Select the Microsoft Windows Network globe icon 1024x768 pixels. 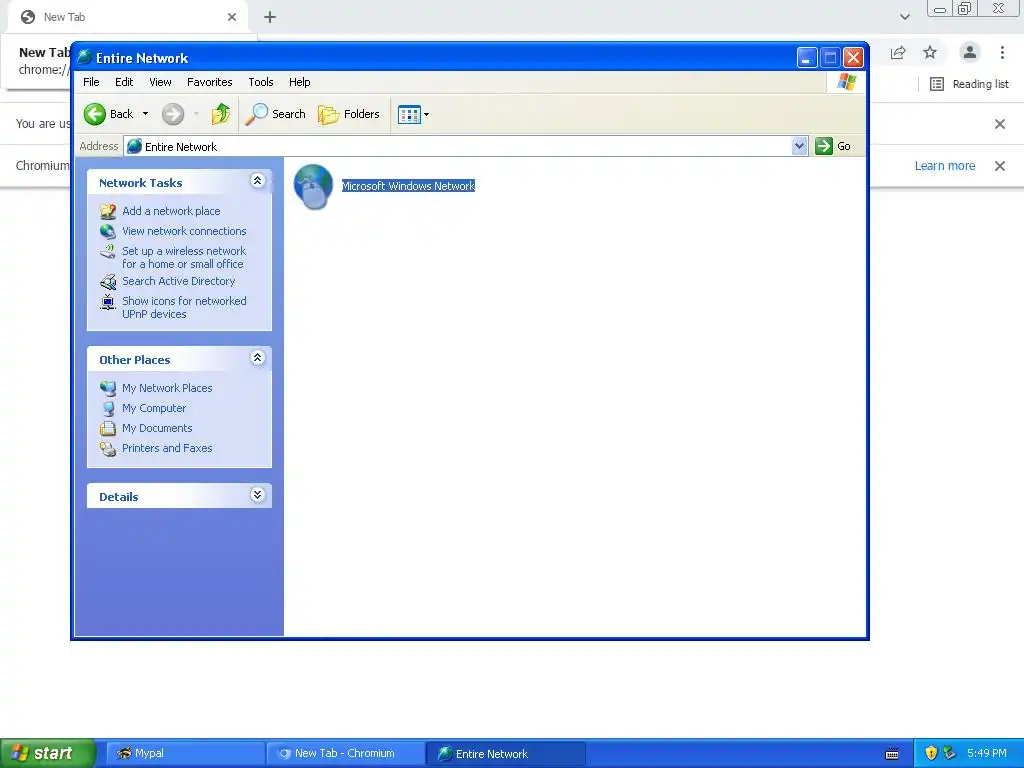point(313,186)
